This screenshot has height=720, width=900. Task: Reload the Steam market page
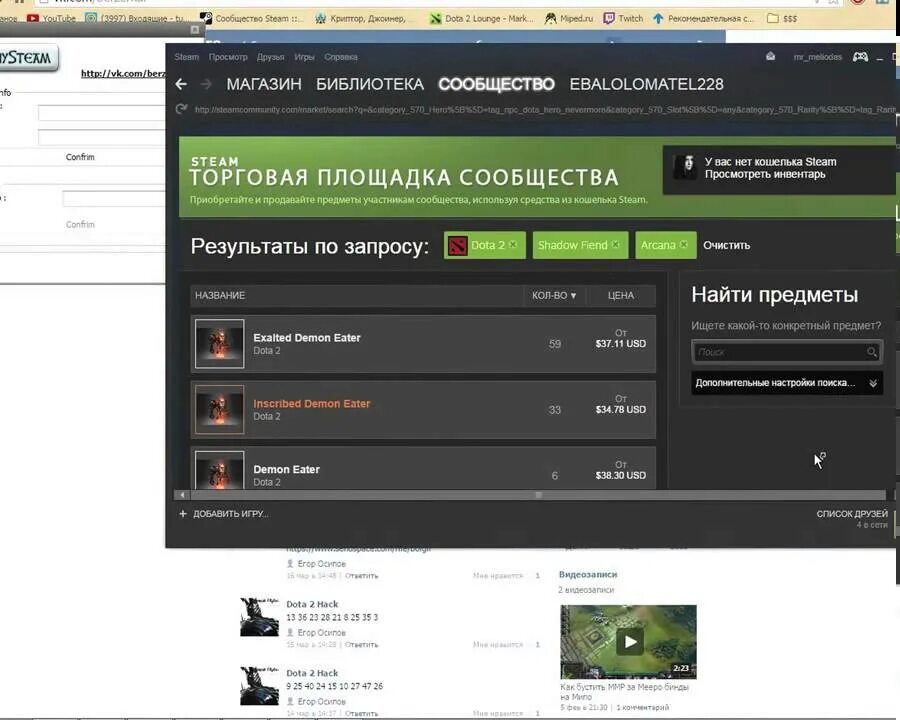181,109
